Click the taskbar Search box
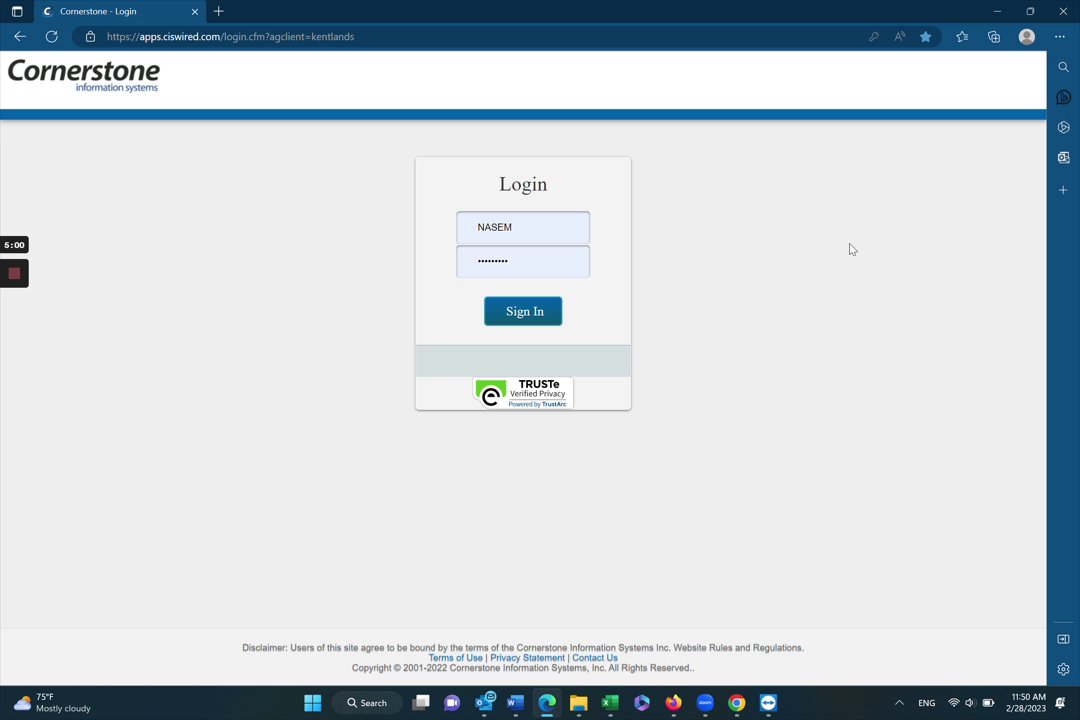This screenshot has height=720, width=1080. coord(366,703)
